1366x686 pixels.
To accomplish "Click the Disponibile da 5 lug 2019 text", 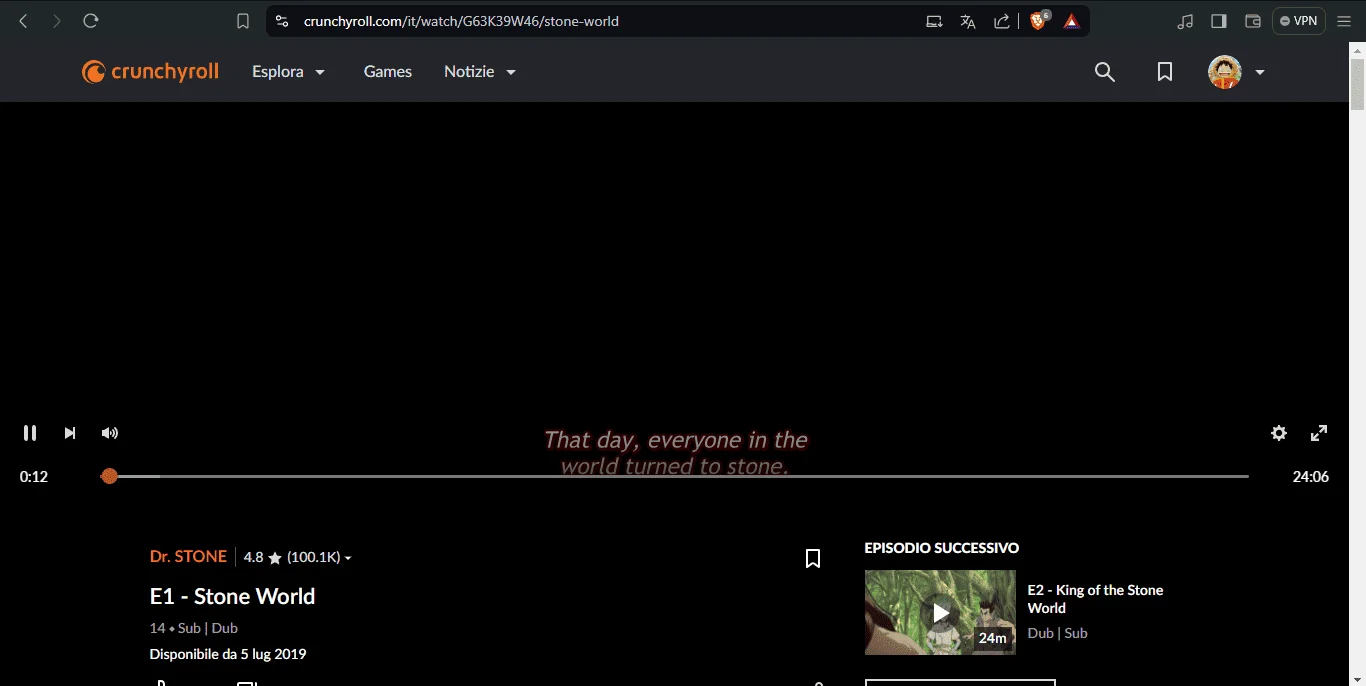I will coord(228,654).
